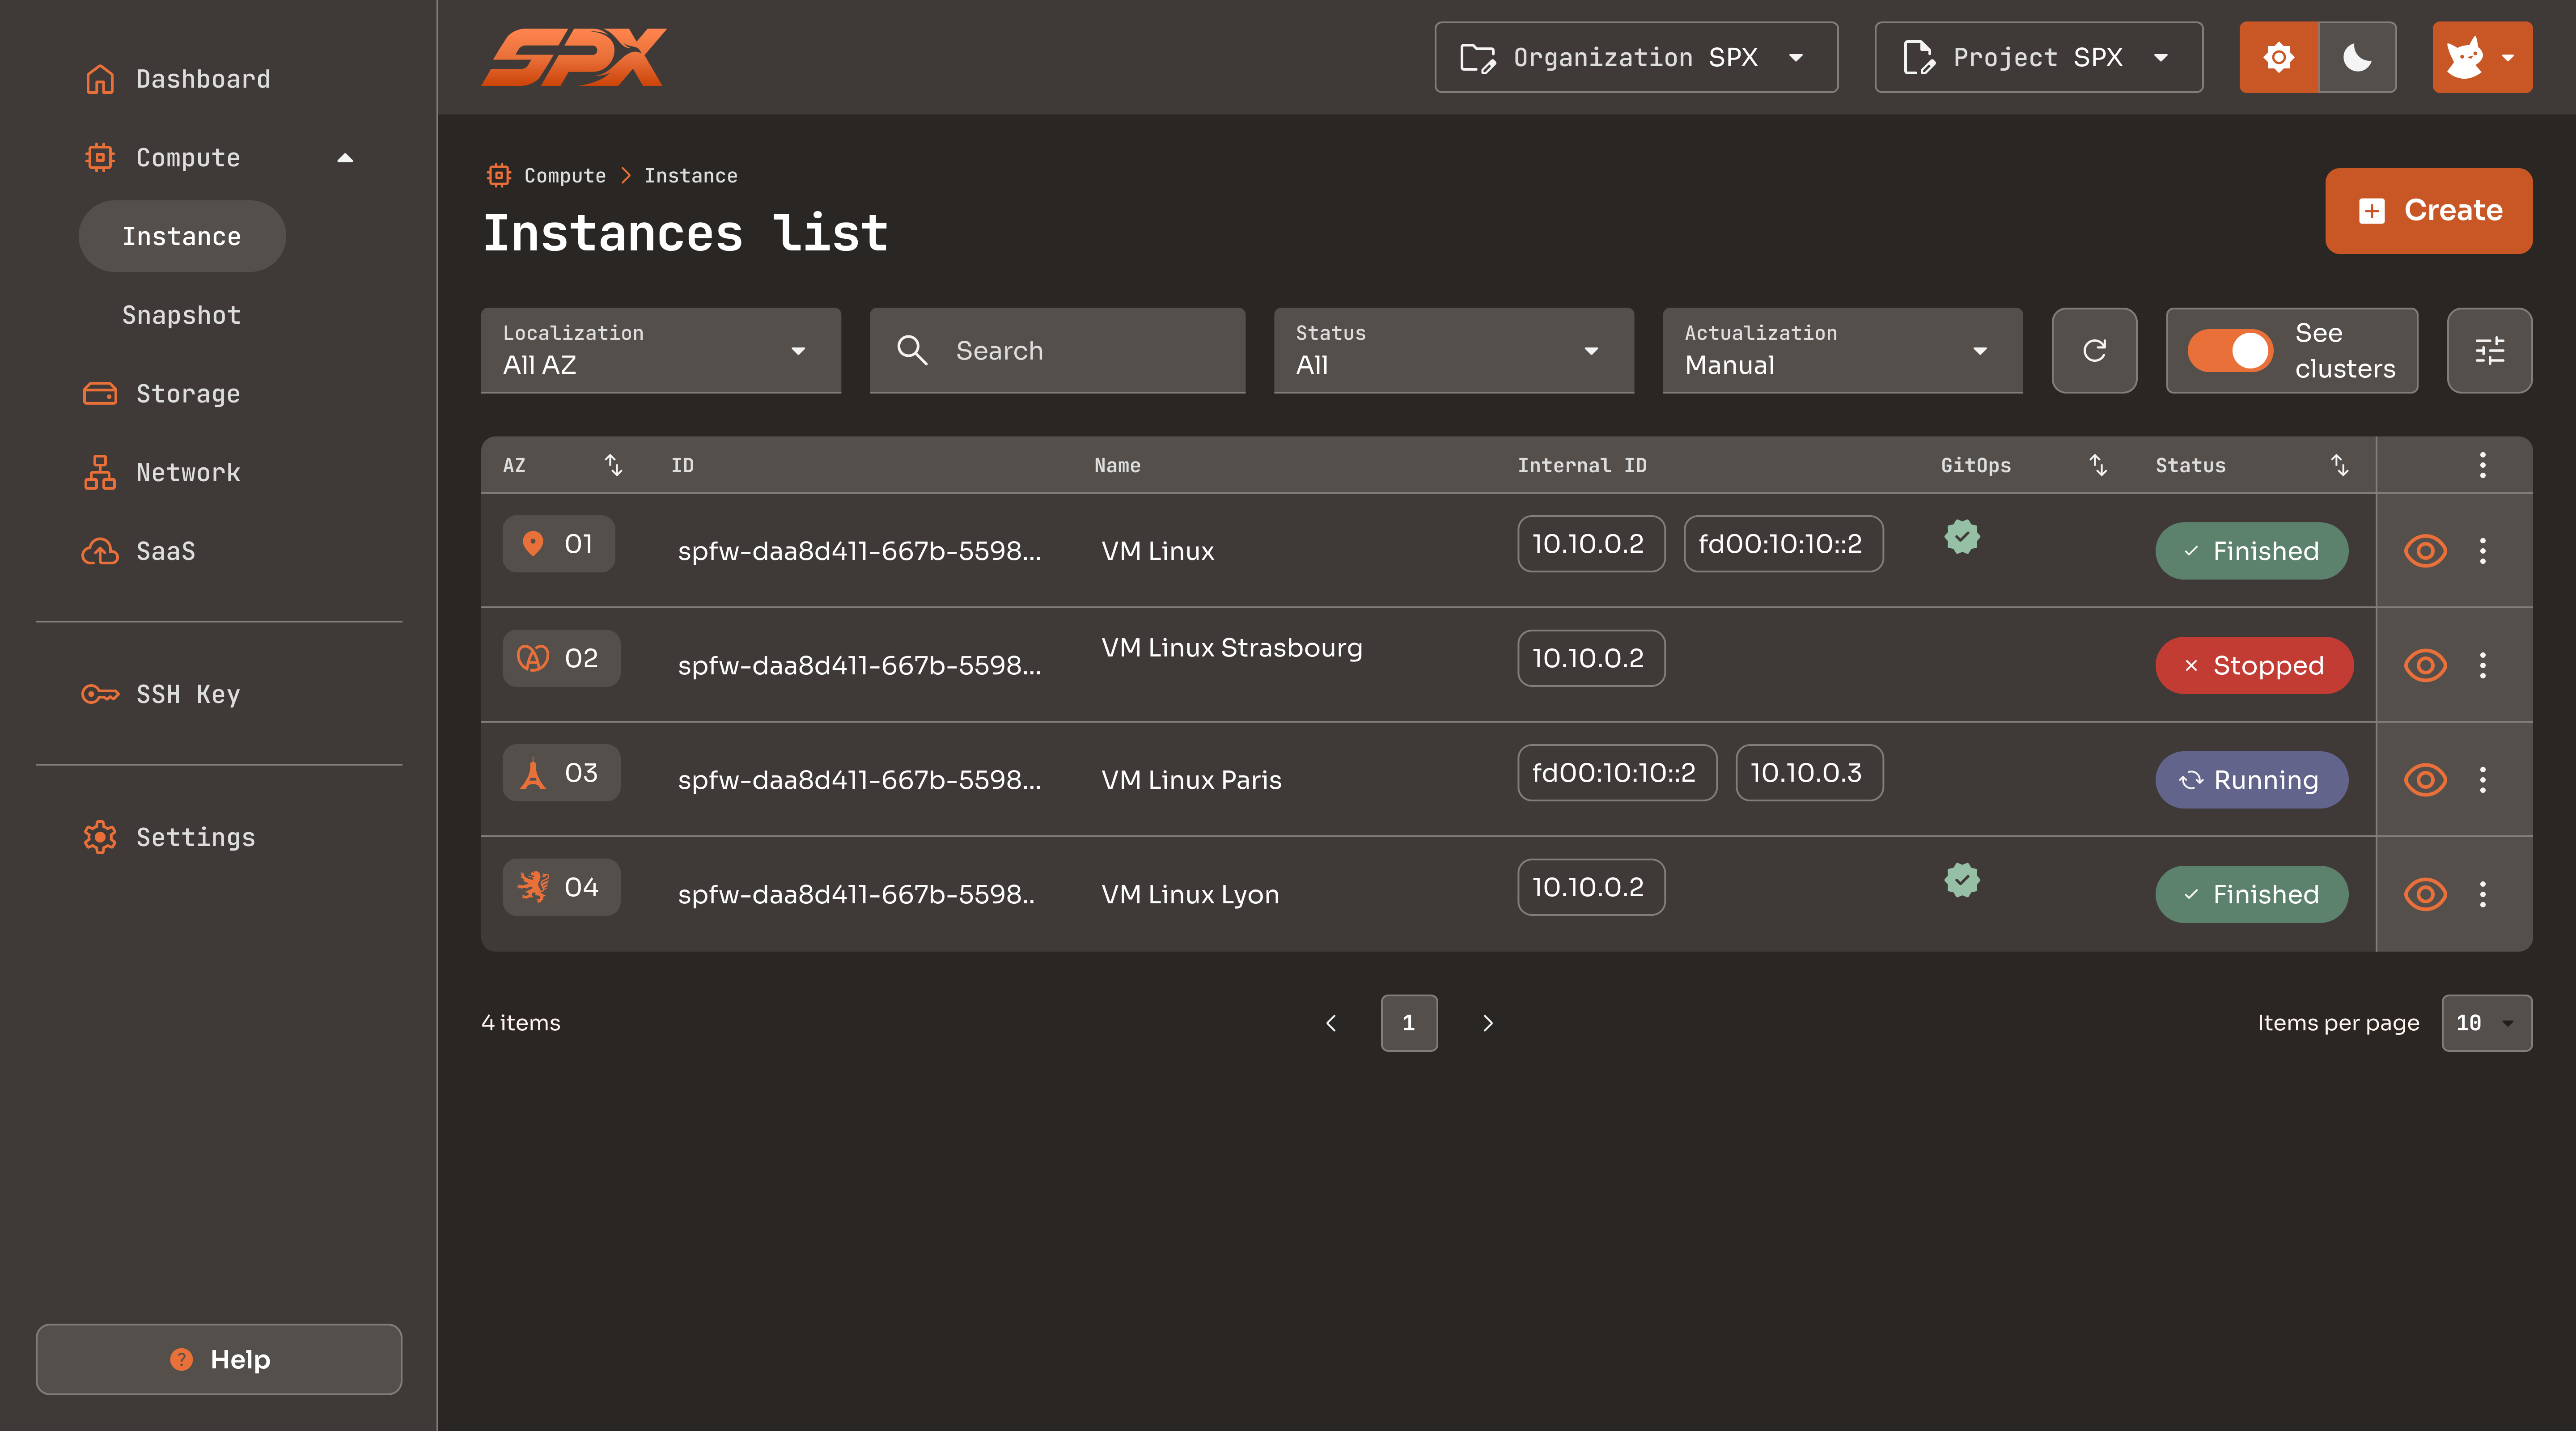This screenshot has width=2576, height=1431.
Task: Click the AZ 02 pretzel badge
Action: (x=561, y=658)
